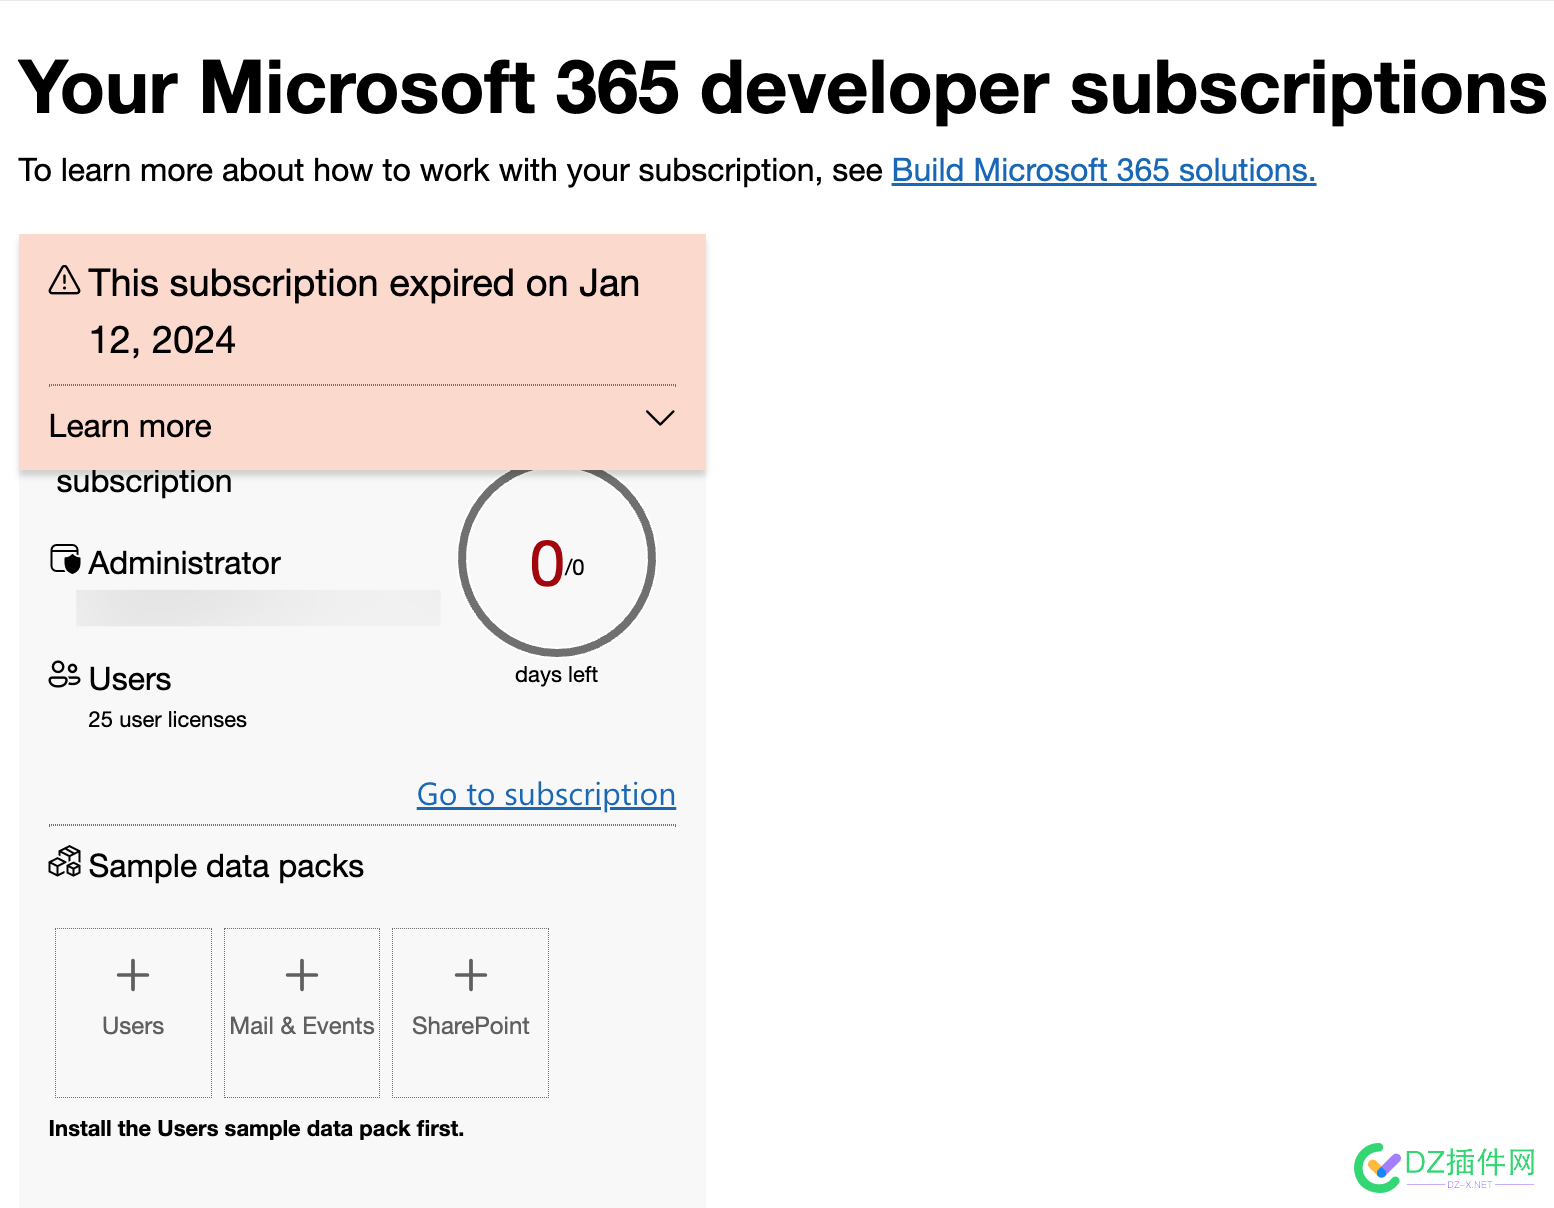Click the days left progress circle
The width and height of the screenshot is (1554, 1208).
coord(557,559)
